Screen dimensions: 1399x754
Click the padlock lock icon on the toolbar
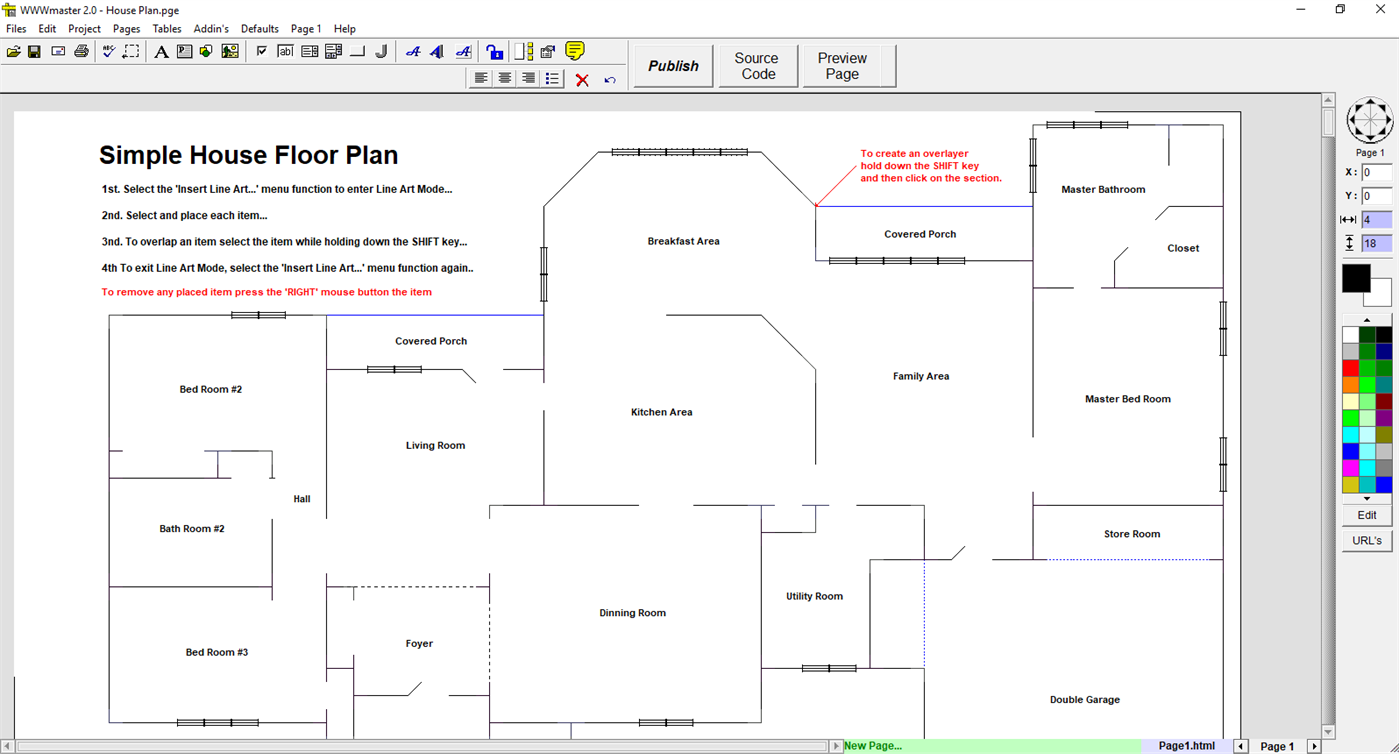tap(495, 51)
